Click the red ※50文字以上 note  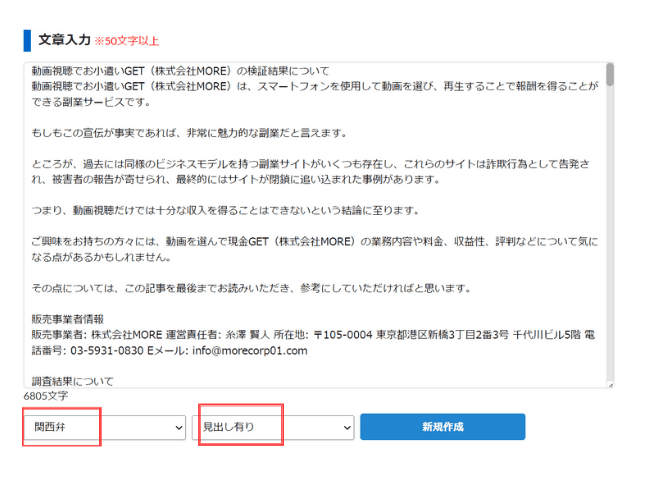point(126,41)
